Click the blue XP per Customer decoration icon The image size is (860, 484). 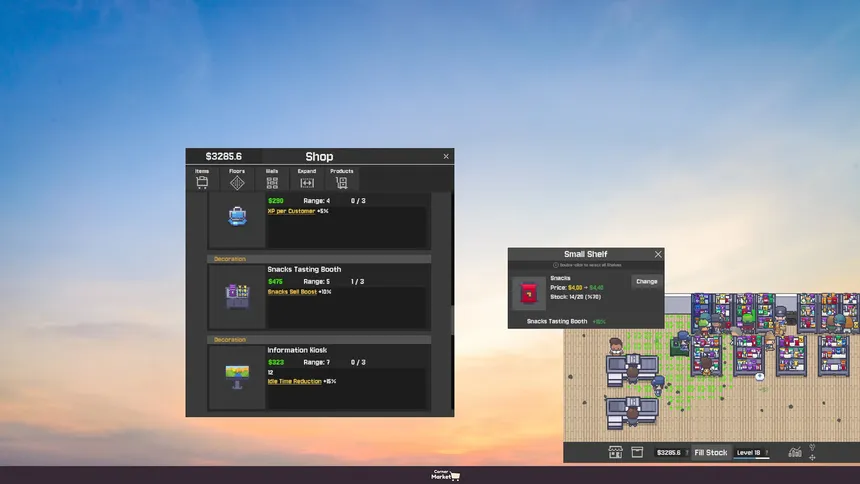coord(237,216)
